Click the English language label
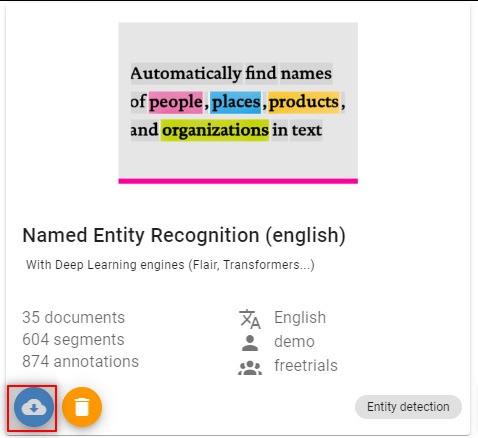 click(x=300, y=318)
